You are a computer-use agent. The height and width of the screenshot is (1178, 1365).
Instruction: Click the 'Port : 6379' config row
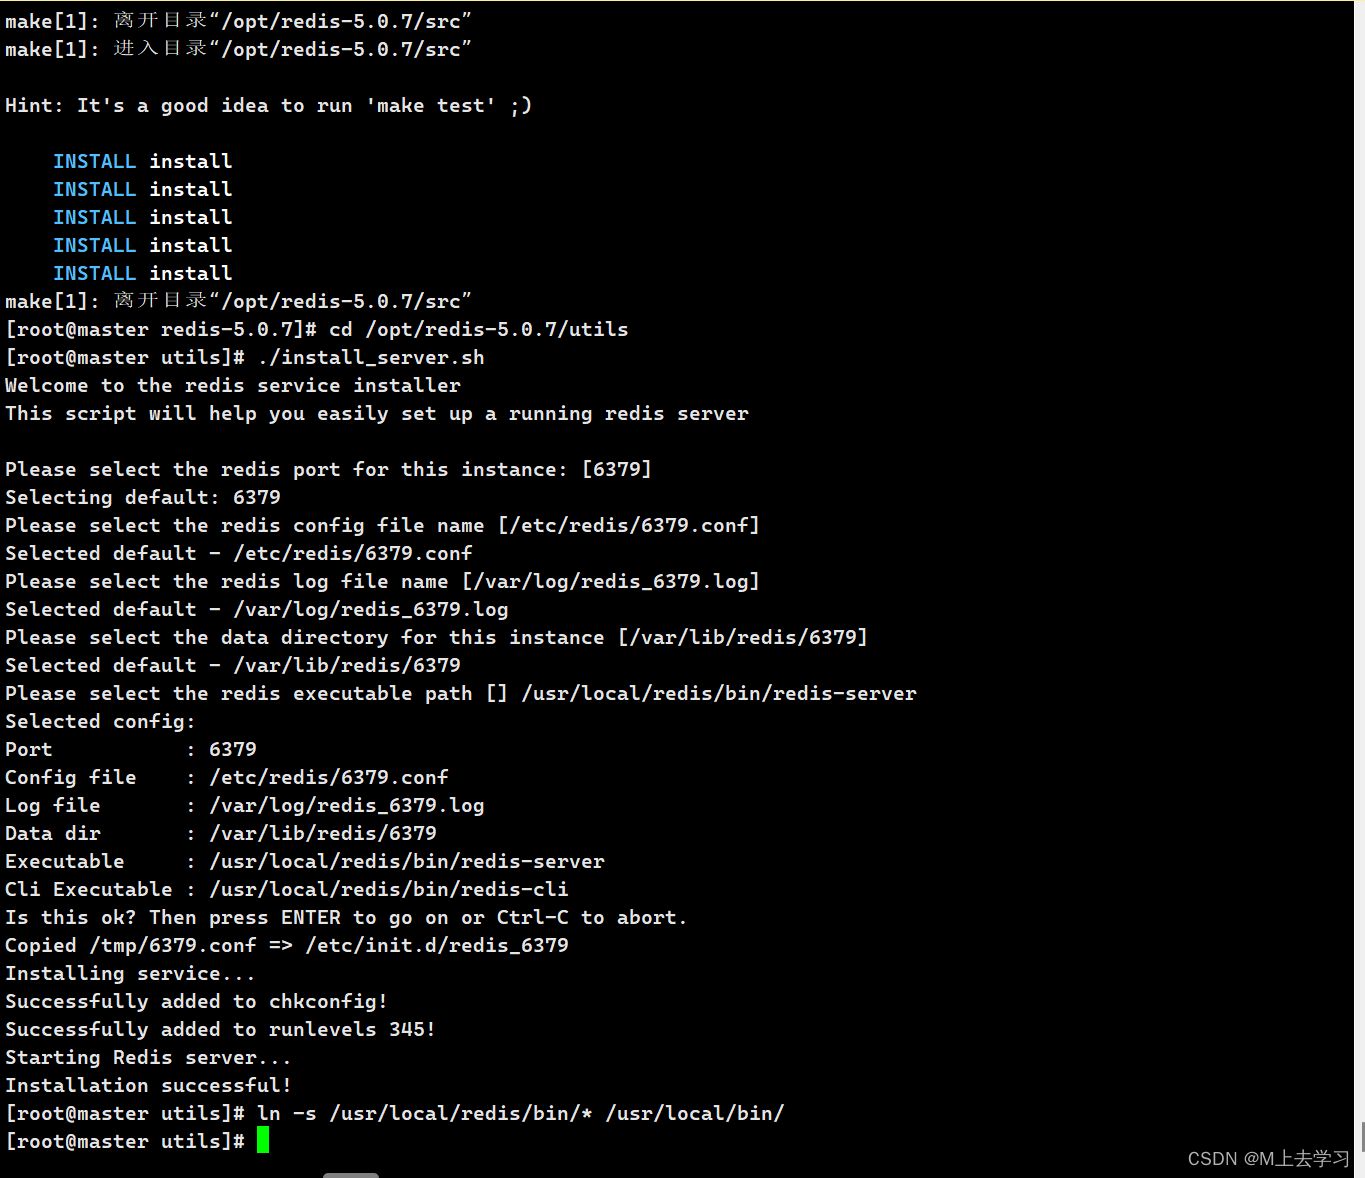coord(131,749)
